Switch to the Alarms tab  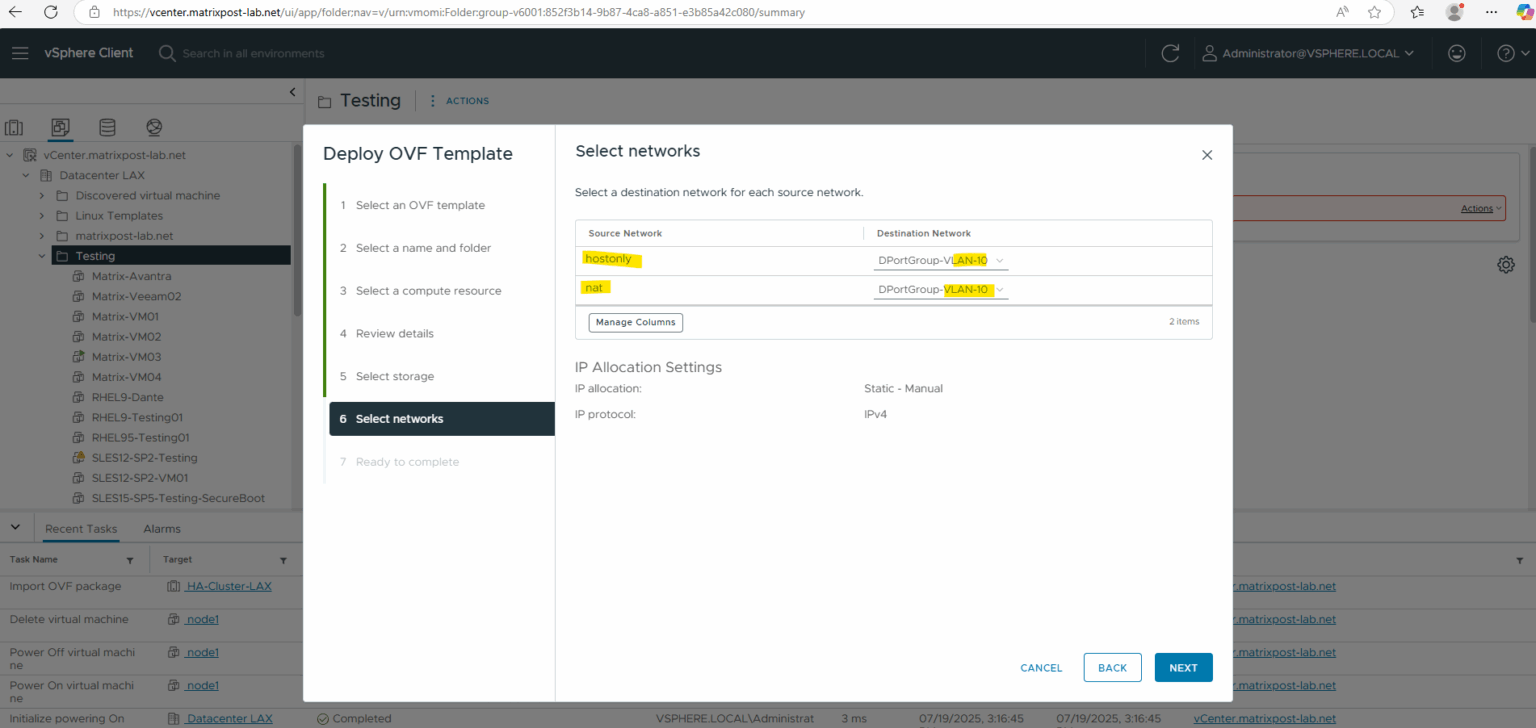point(161,528)
